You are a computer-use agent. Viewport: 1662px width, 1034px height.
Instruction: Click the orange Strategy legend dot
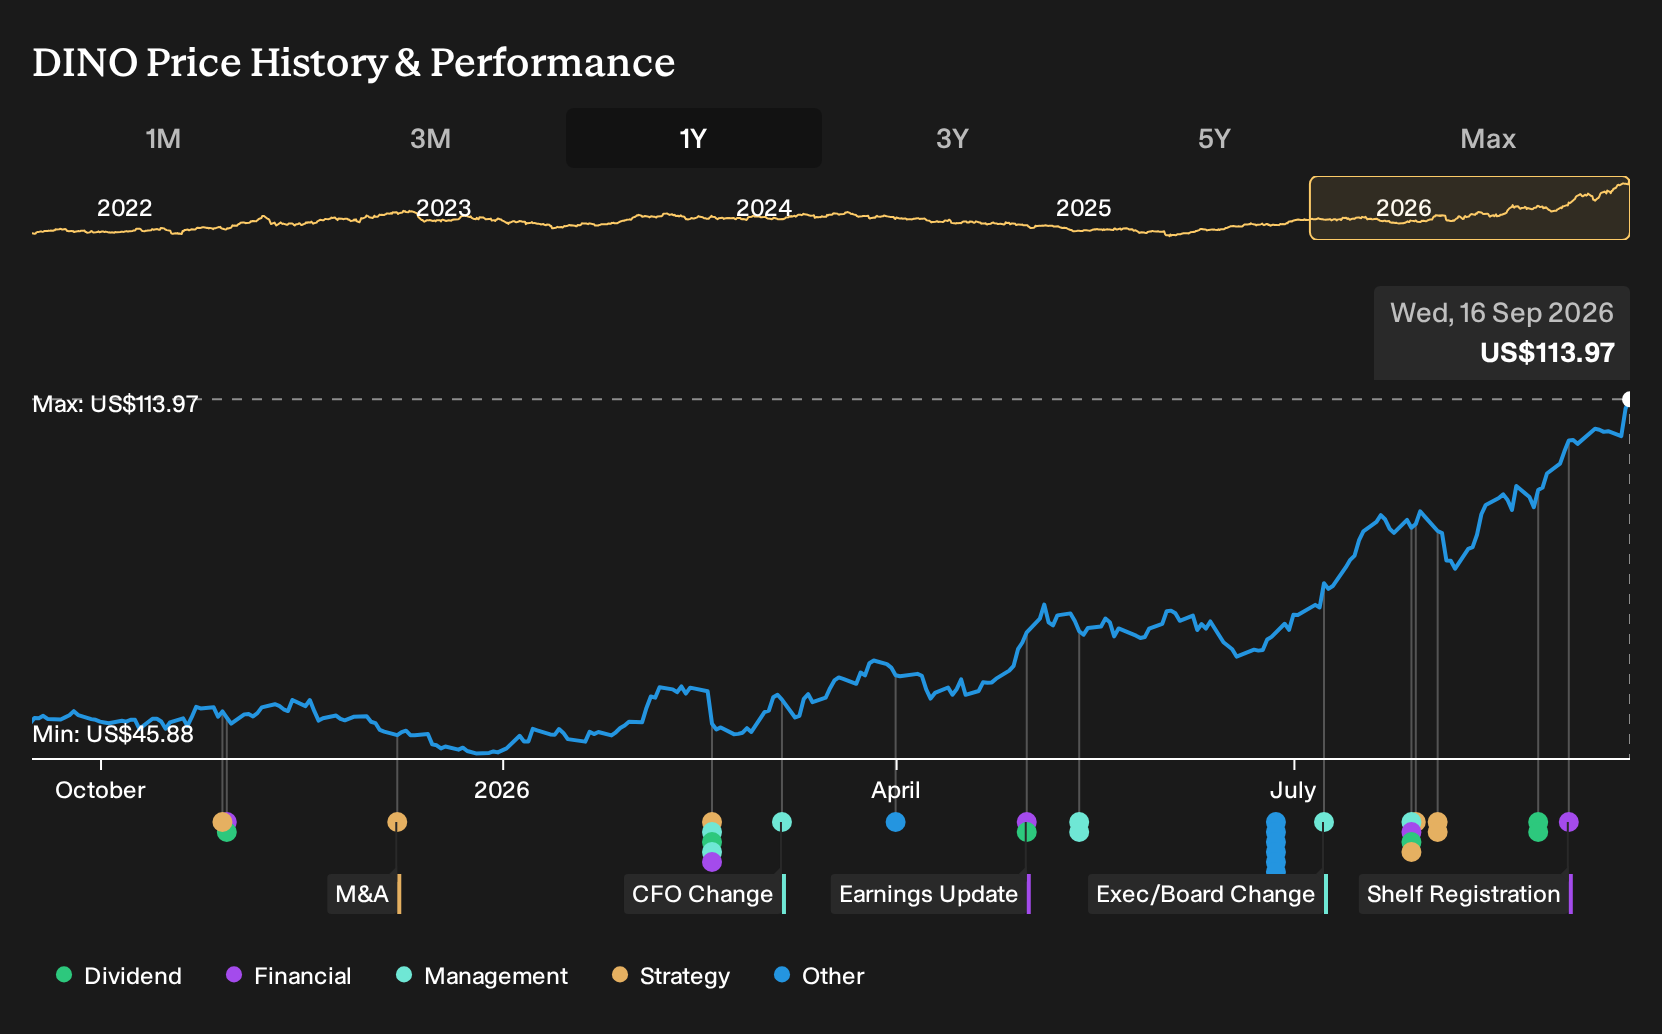(x=620, y=975)
